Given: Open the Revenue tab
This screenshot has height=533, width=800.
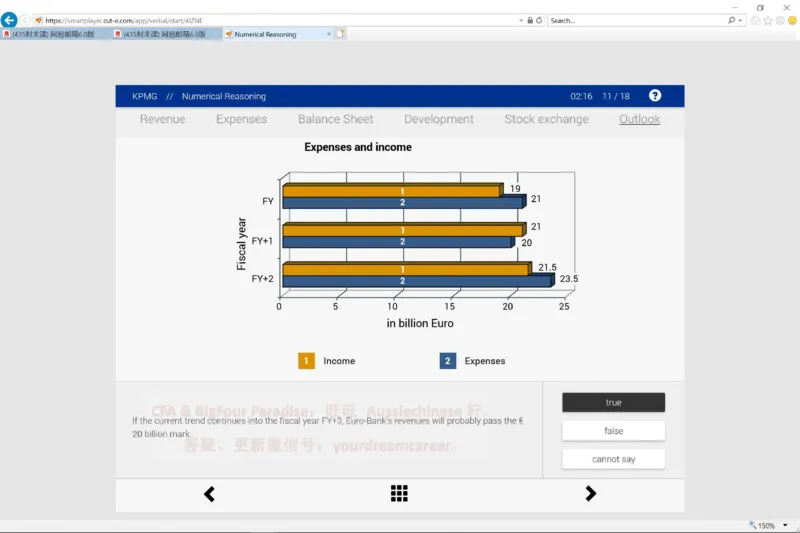Looking at the screenshot, I should click(x=162, y=119).
